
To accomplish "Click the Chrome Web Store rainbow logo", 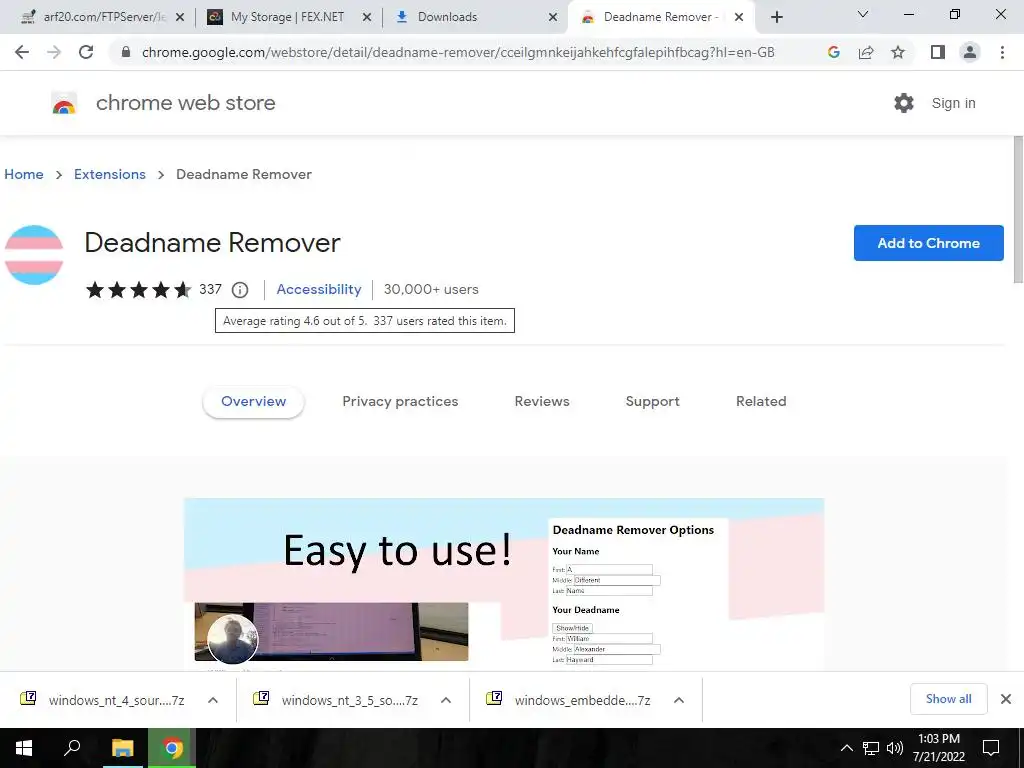I will (x=64, y=103).
